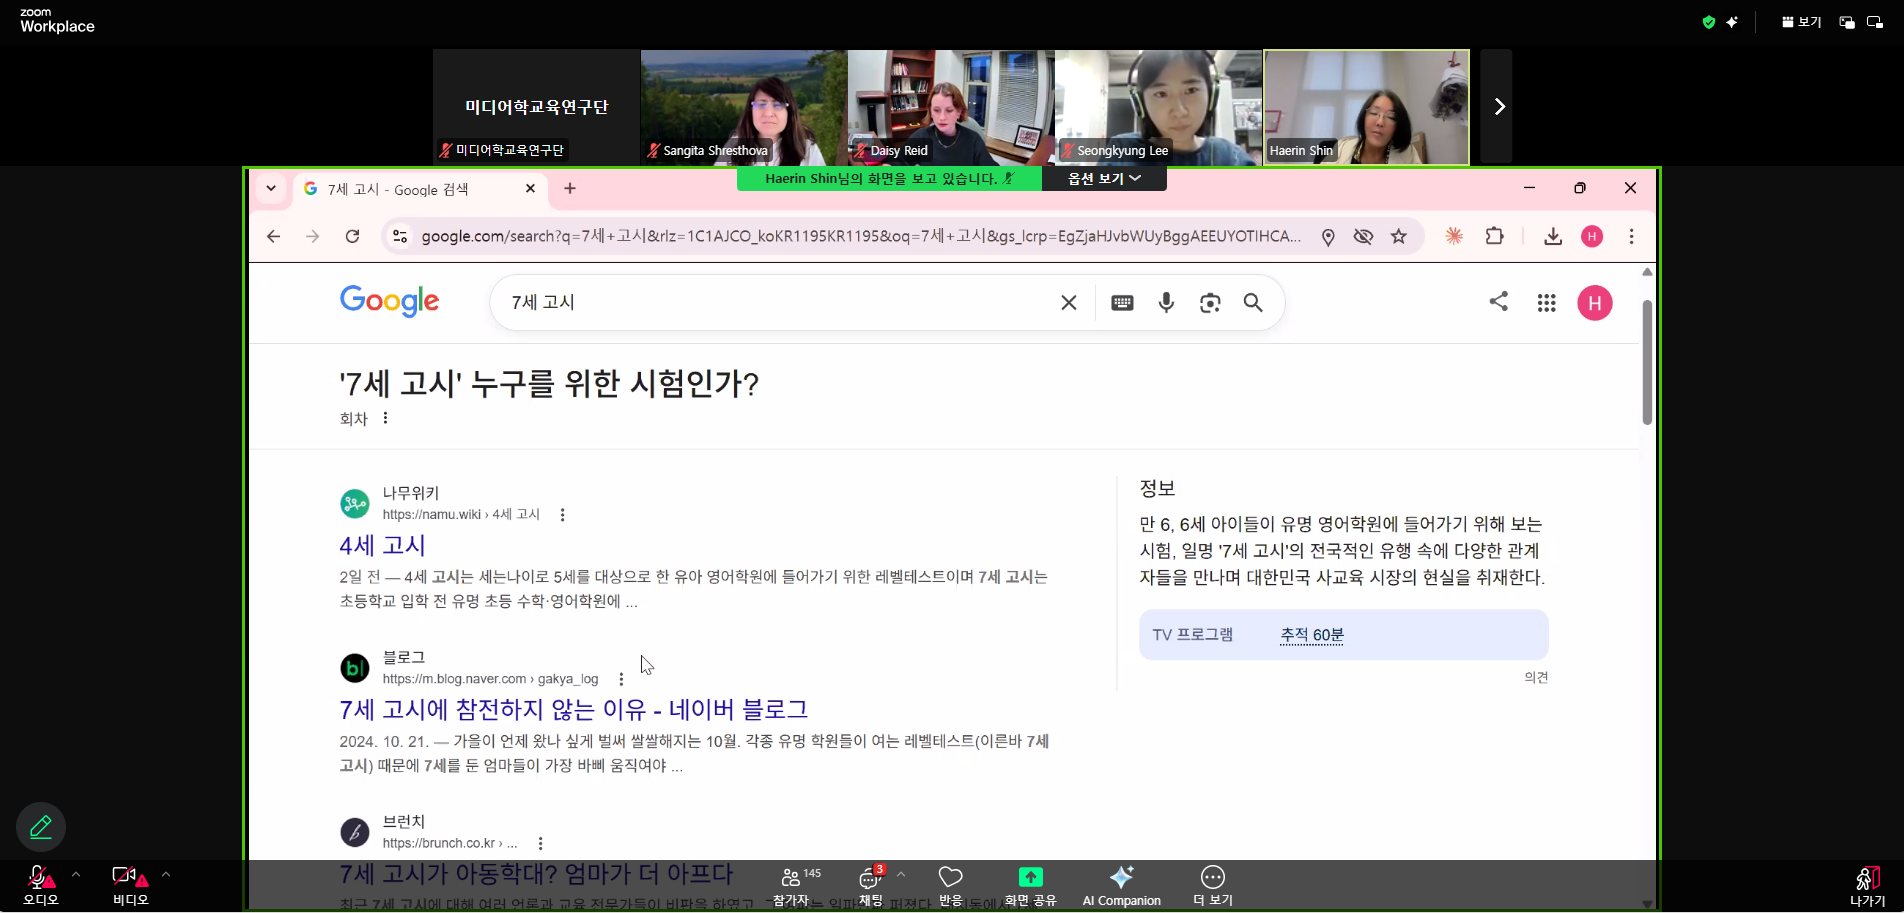Viewport: 1904px width, 913px height.
Task: Click the share icon near apps grid
Action: click(1498, 301)
